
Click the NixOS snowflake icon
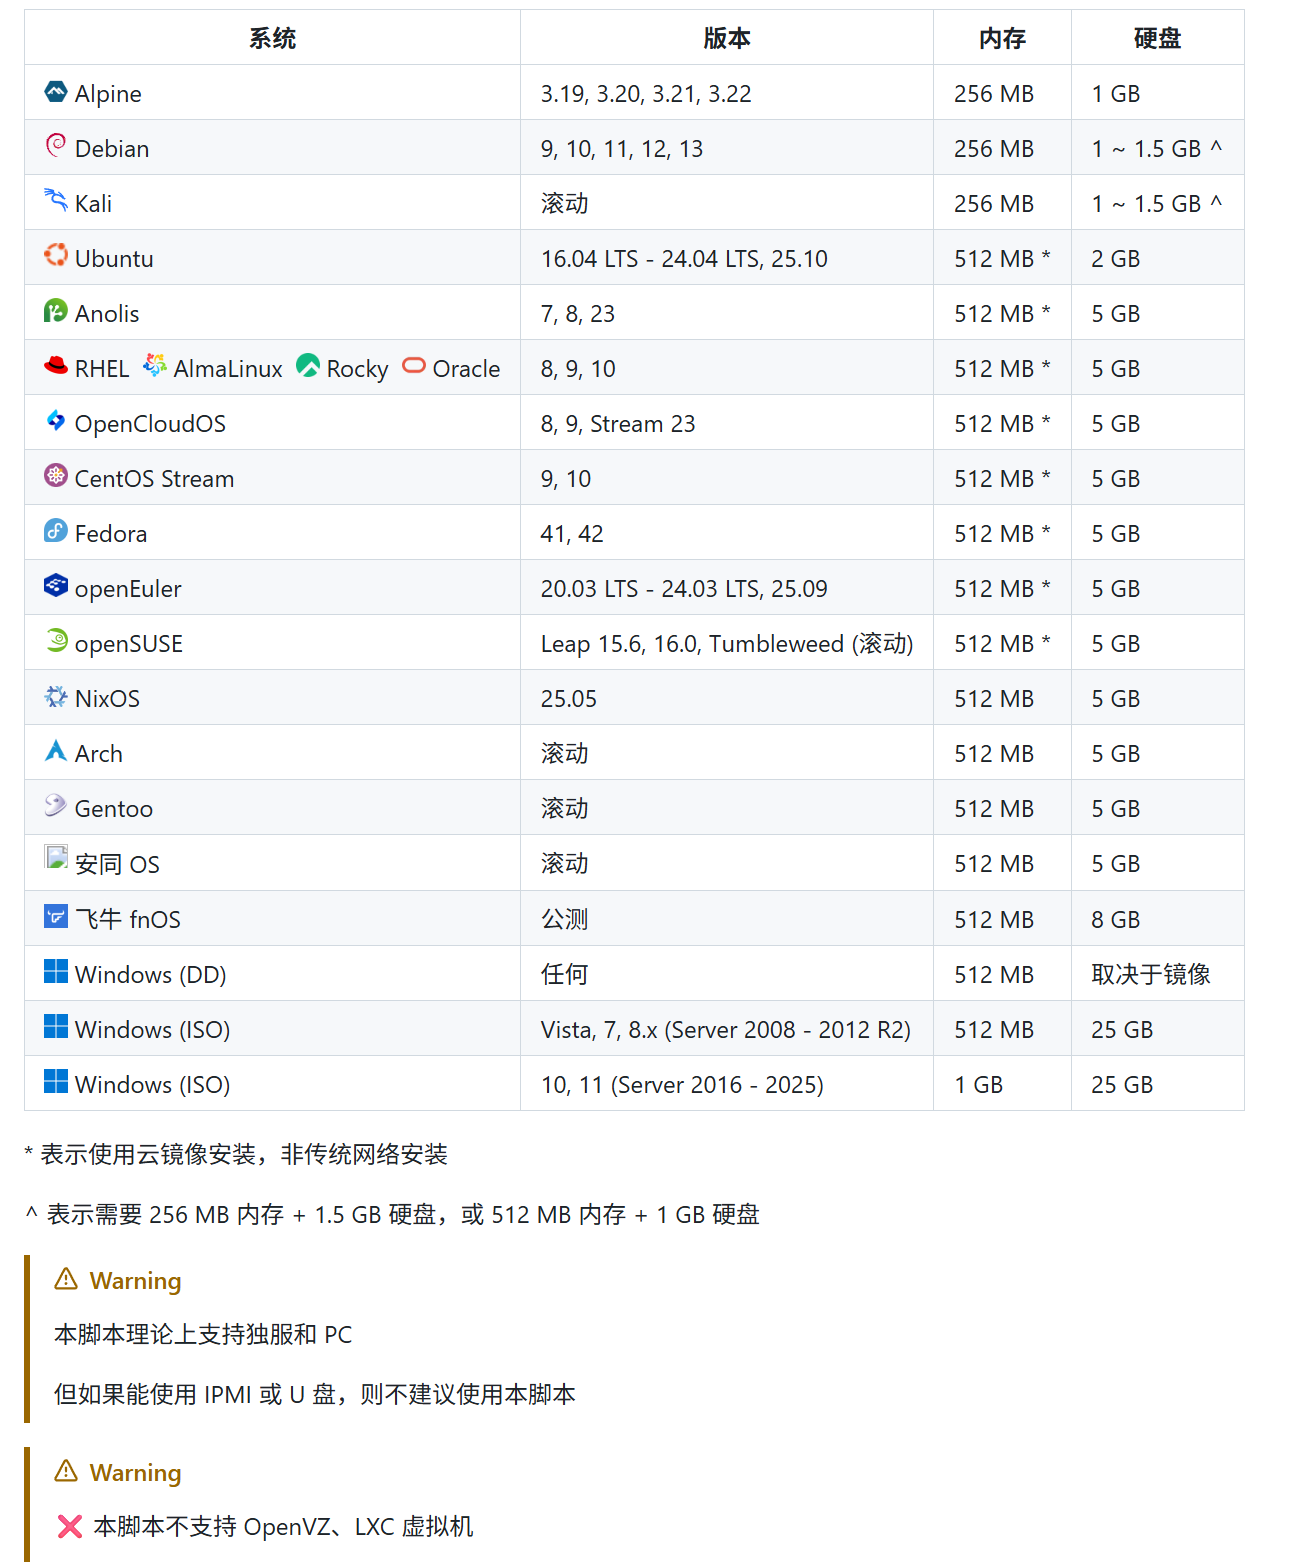[56, 696]
